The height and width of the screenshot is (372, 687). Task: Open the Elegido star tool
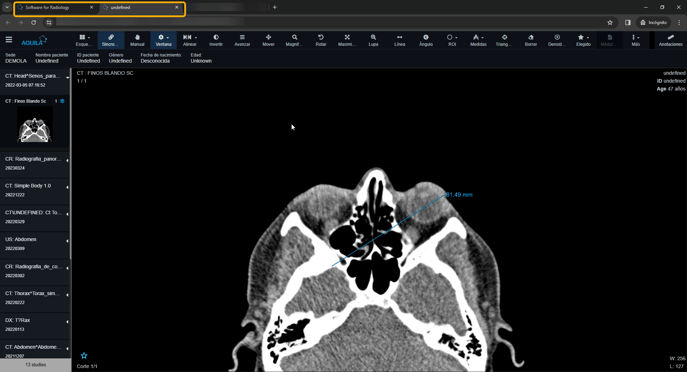[583, 40]
